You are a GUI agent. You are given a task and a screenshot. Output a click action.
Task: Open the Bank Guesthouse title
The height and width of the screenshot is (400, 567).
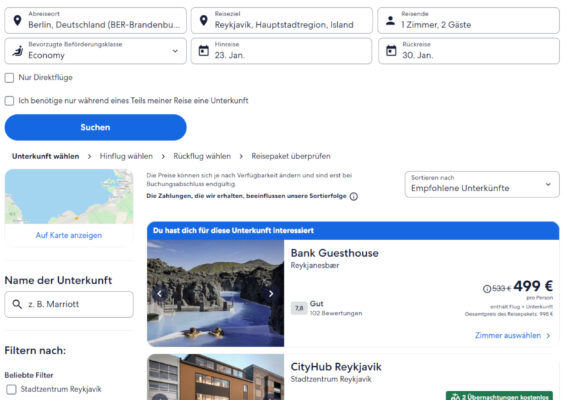[334, 253]
